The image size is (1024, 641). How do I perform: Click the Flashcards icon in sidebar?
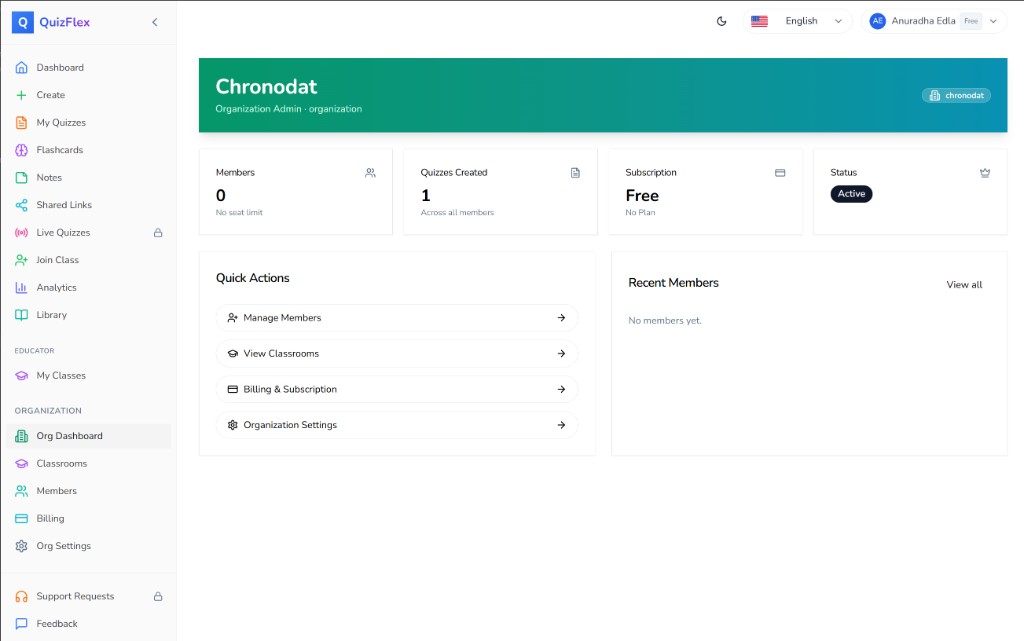22,150
